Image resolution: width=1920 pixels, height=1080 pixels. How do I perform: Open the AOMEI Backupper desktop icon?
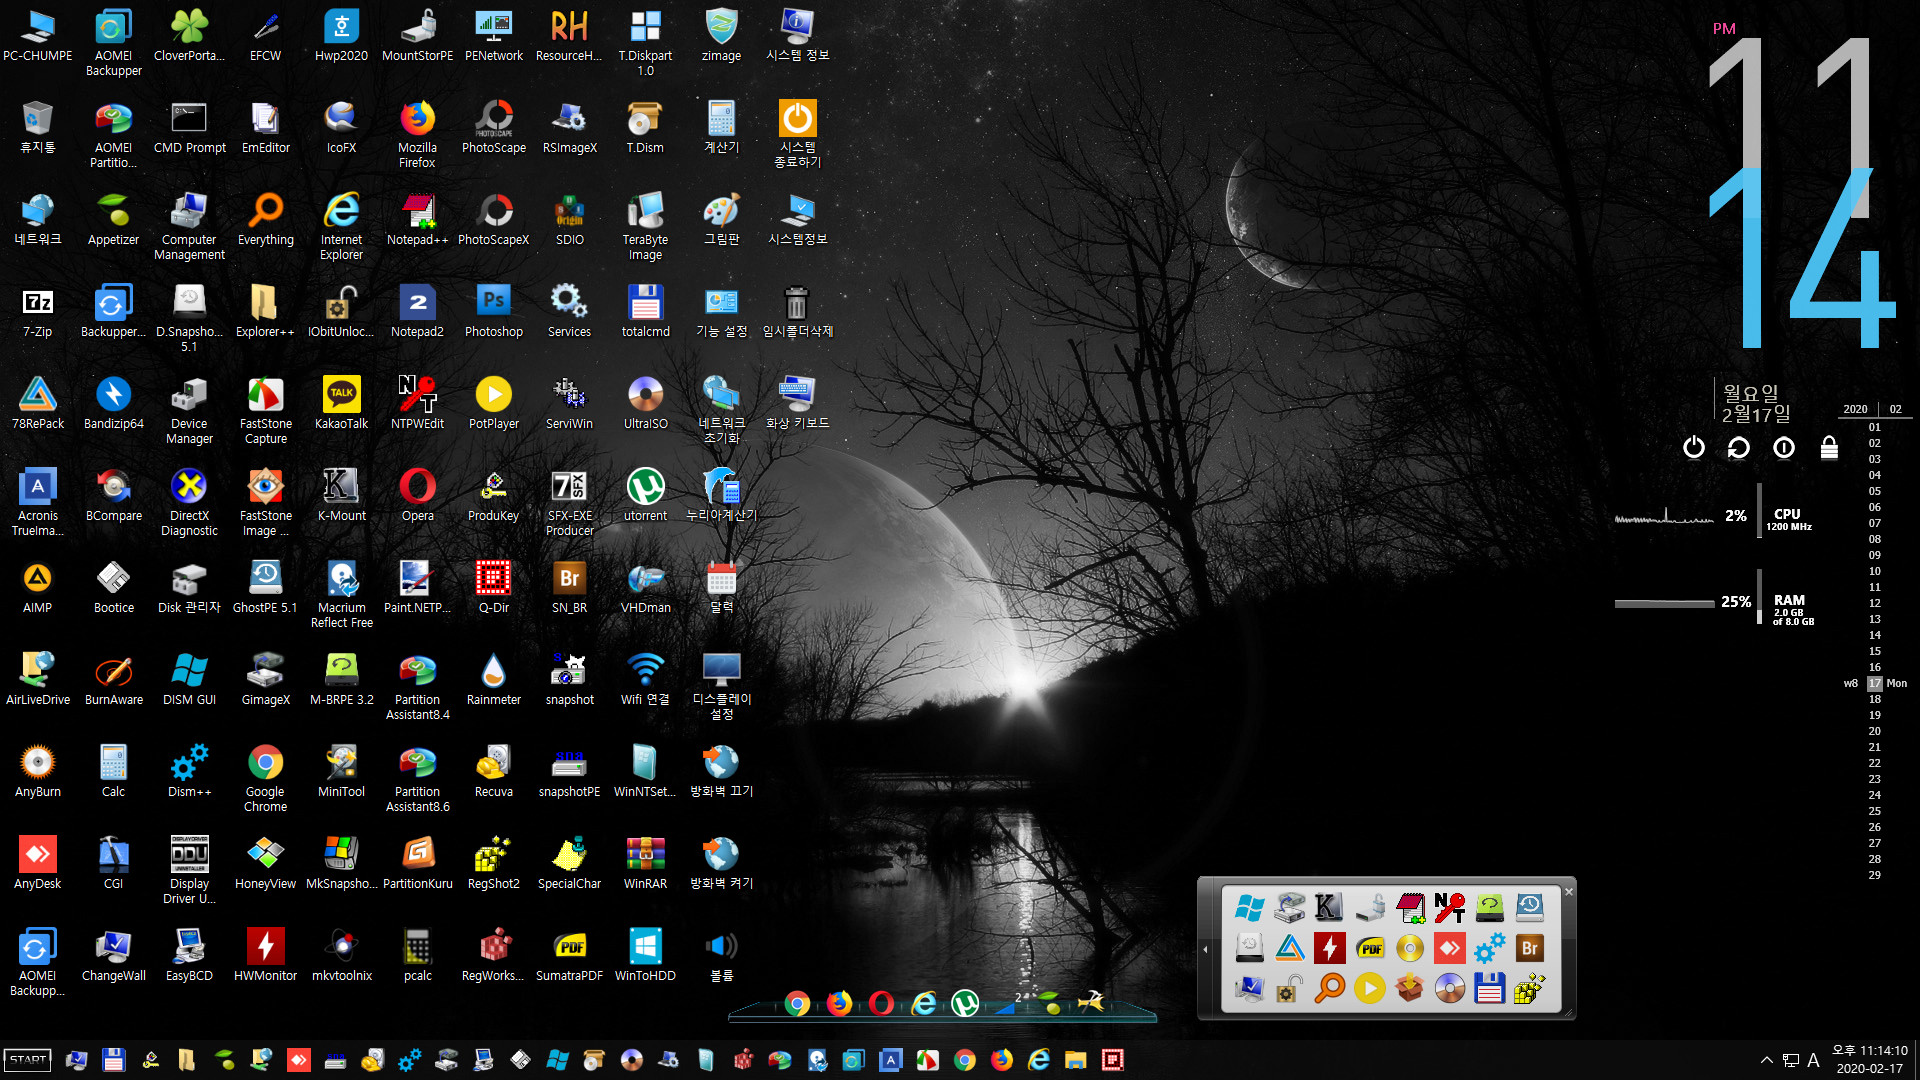click(113, 42)
